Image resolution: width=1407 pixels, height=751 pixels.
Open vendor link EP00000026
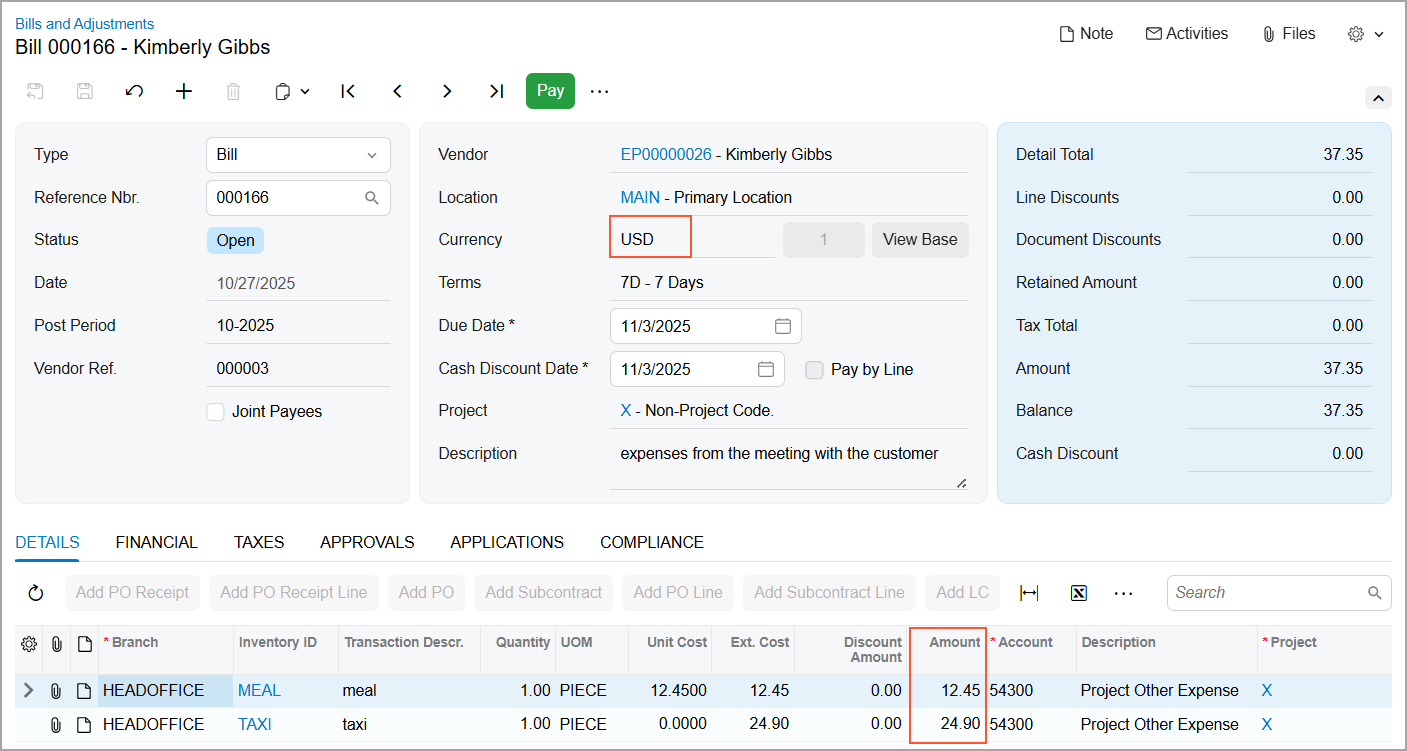click(x=666, y=155)
